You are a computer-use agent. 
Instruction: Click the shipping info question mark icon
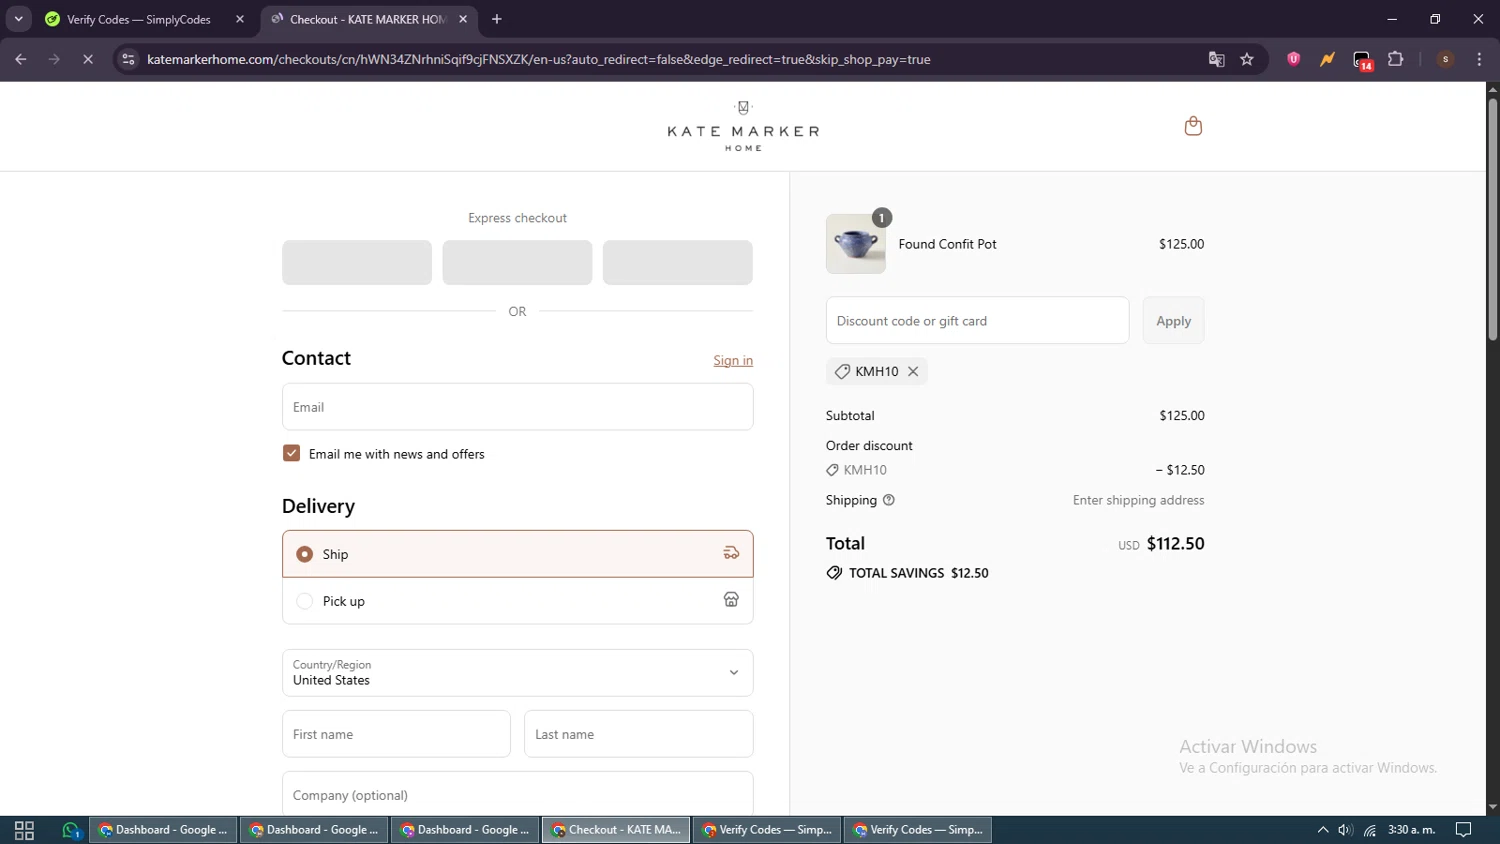coord(888,500)
